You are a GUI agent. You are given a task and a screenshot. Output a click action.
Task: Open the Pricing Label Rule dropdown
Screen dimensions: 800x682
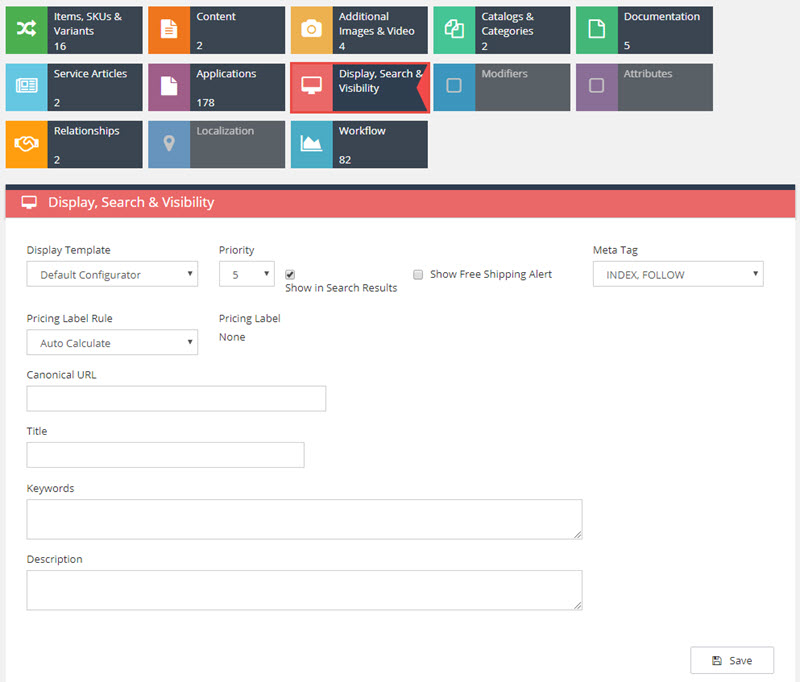click(x=112, y=343)
